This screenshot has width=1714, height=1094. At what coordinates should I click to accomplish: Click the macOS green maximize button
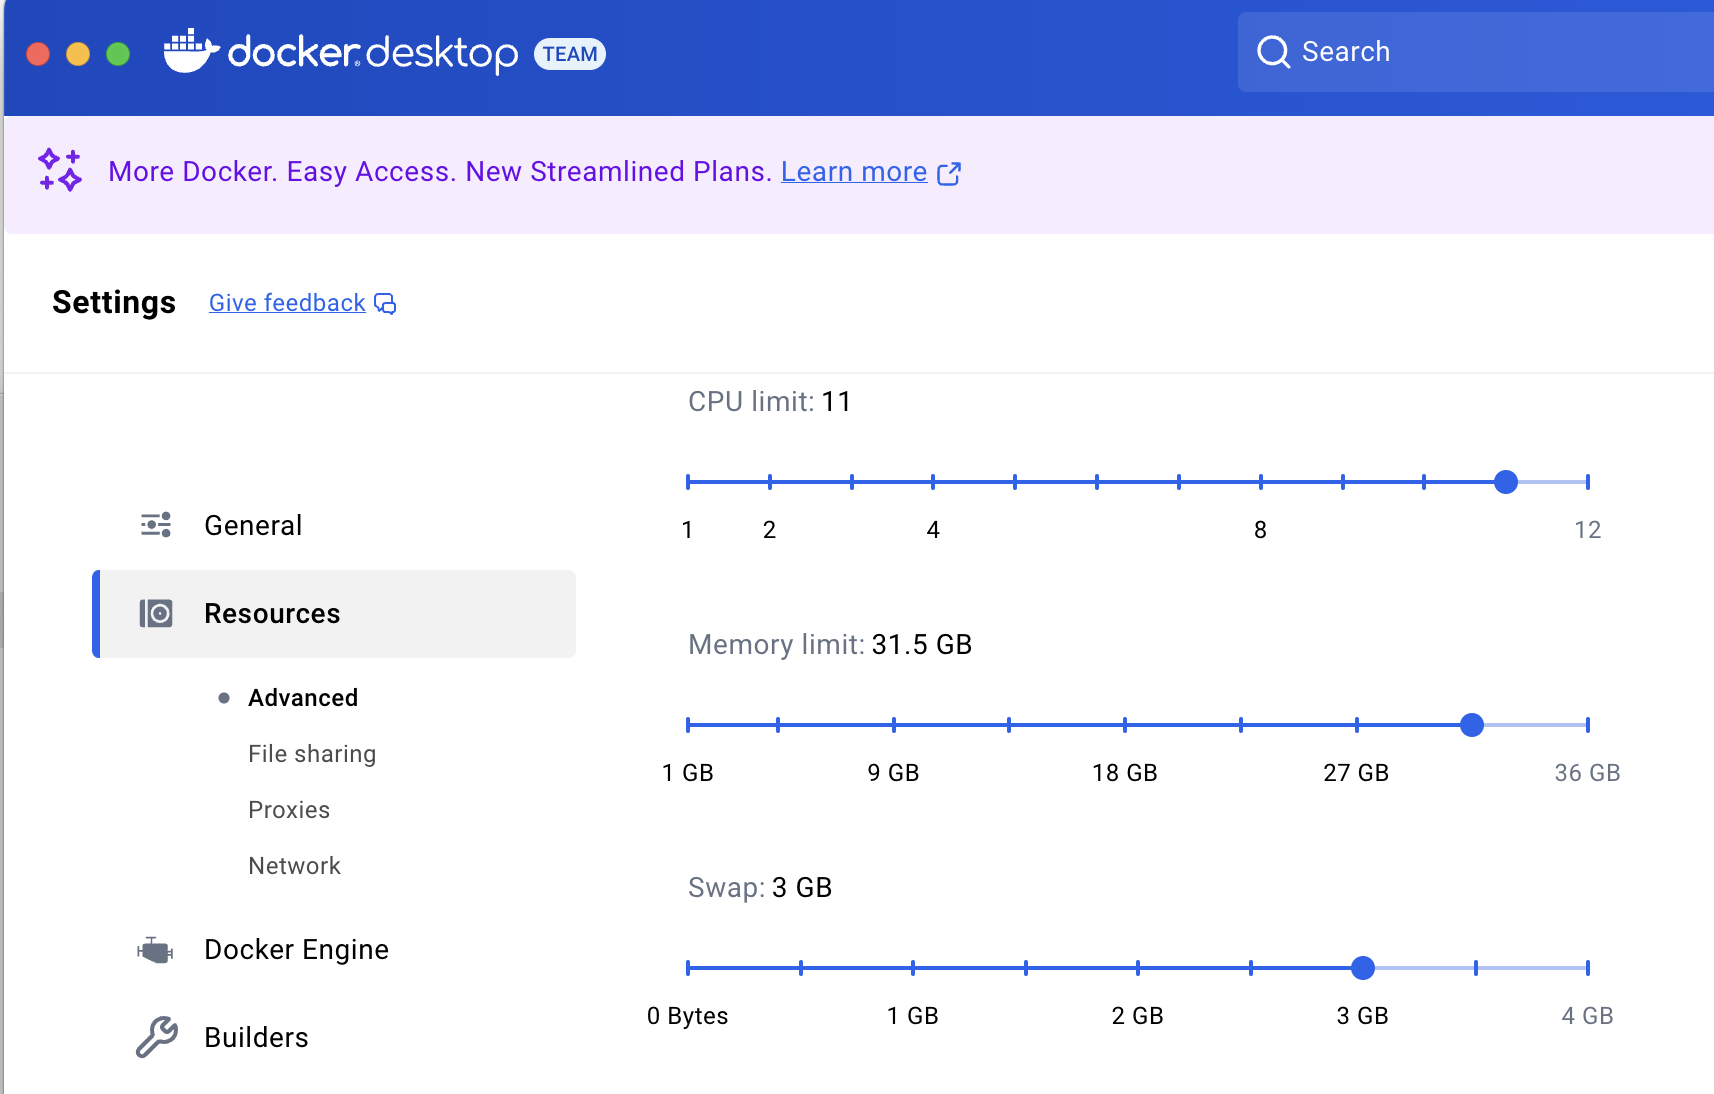click(118, 54)
